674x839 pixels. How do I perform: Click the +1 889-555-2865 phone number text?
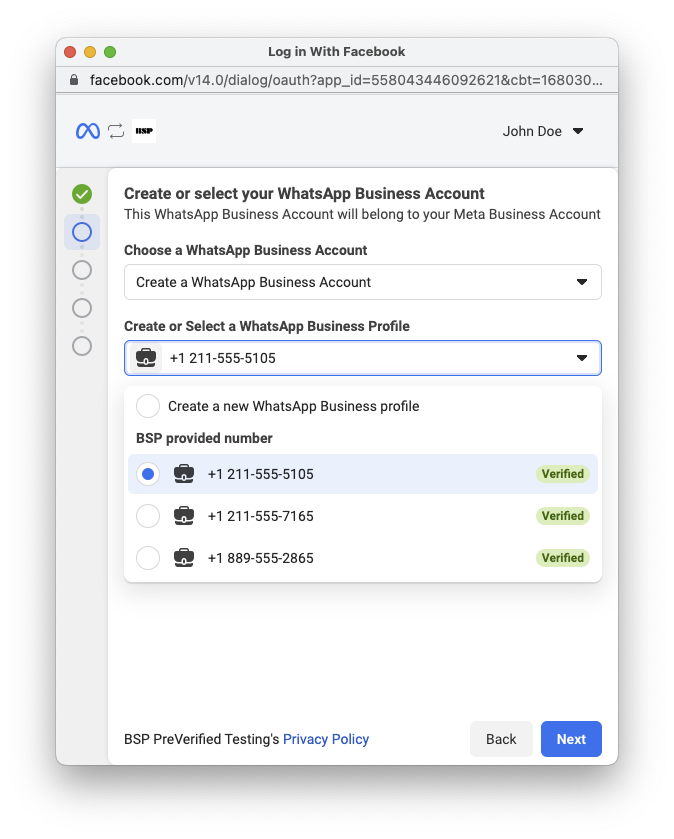tap(261, 559)
